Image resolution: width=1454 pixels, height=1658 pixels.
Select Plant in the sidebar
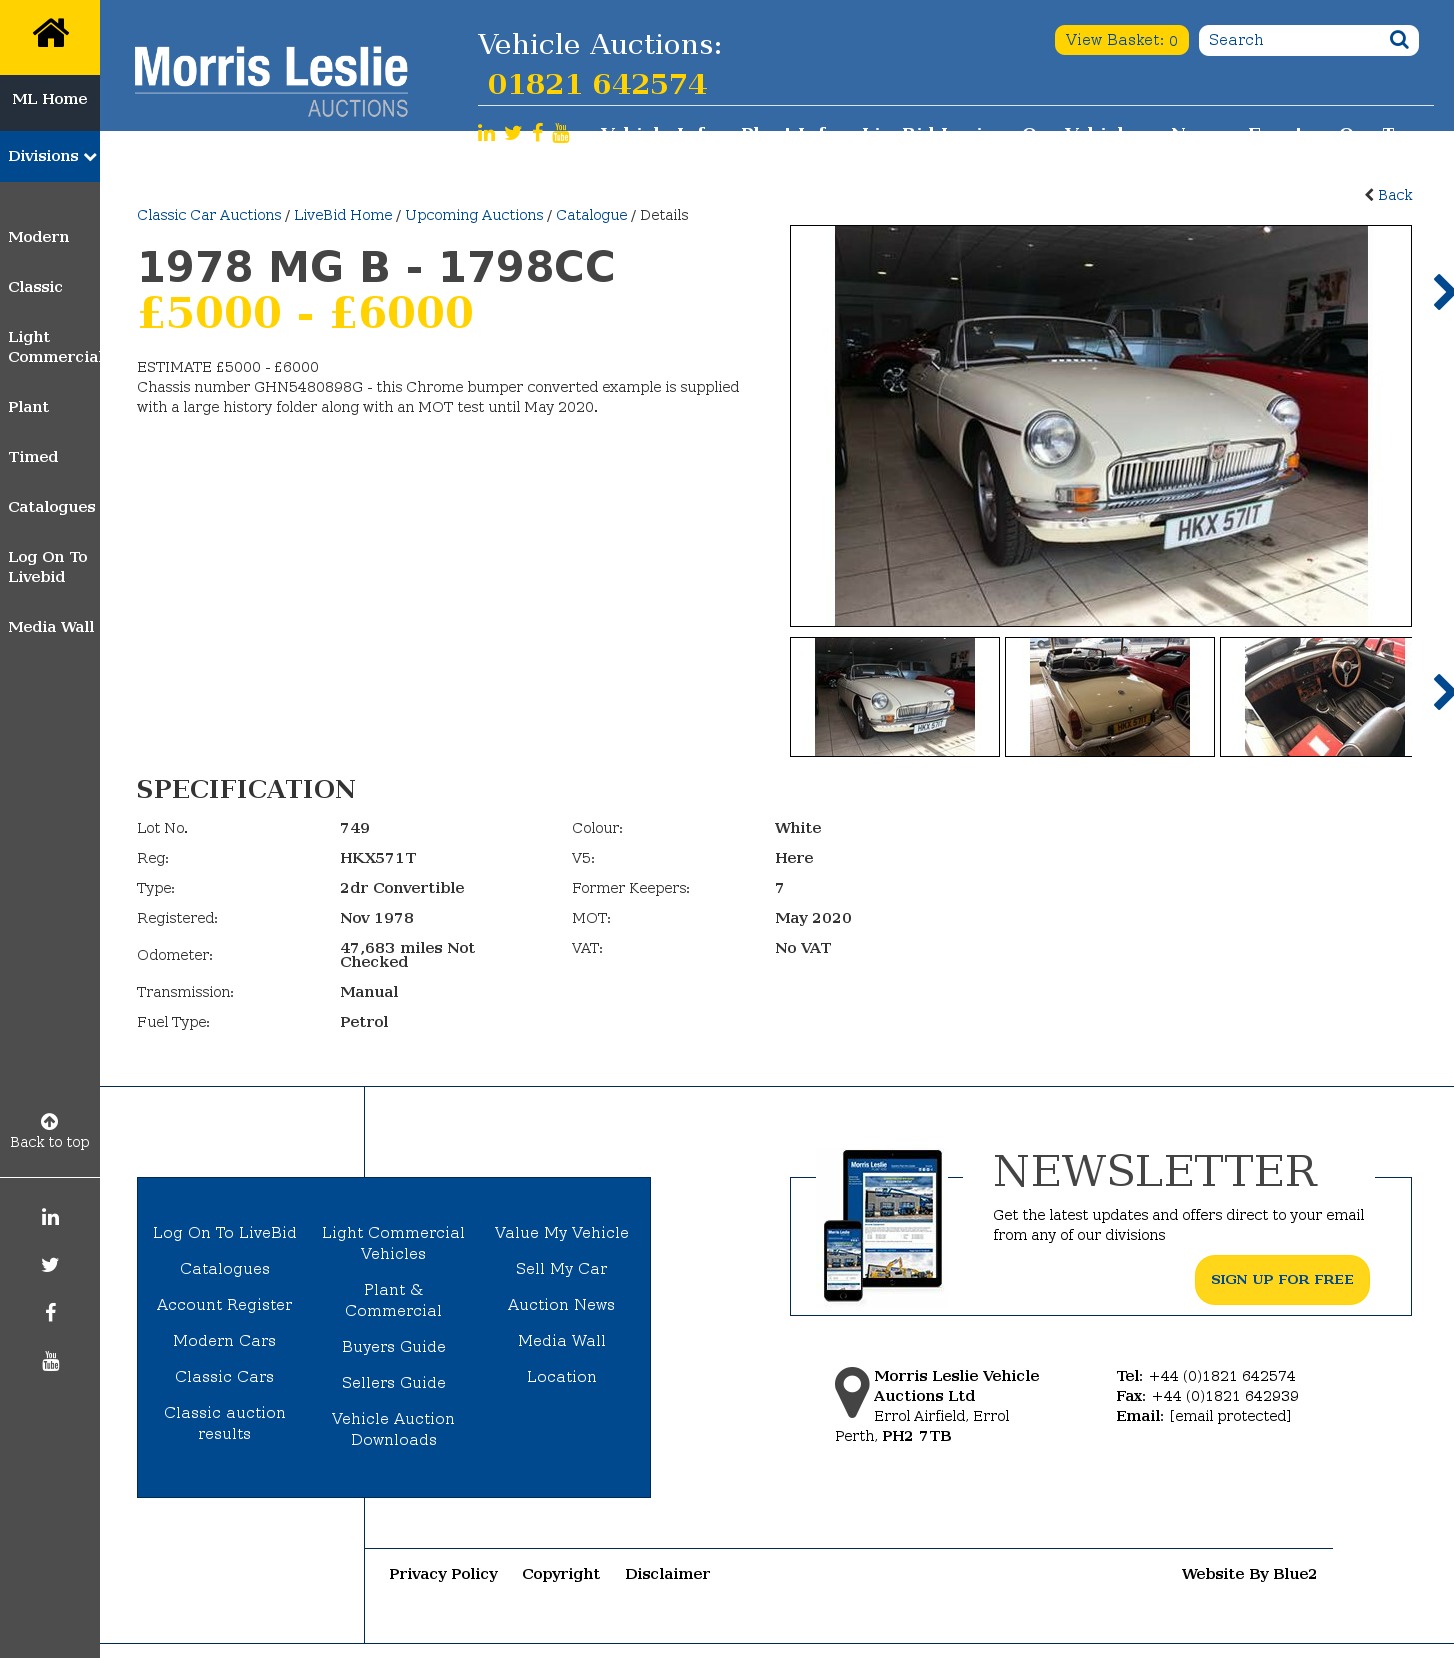[x=28, y=407]
